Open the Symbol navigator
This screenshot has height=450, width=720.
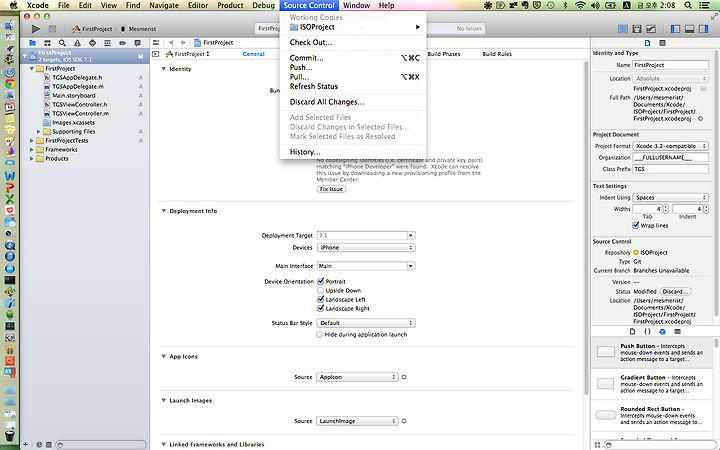click(47, 43)
